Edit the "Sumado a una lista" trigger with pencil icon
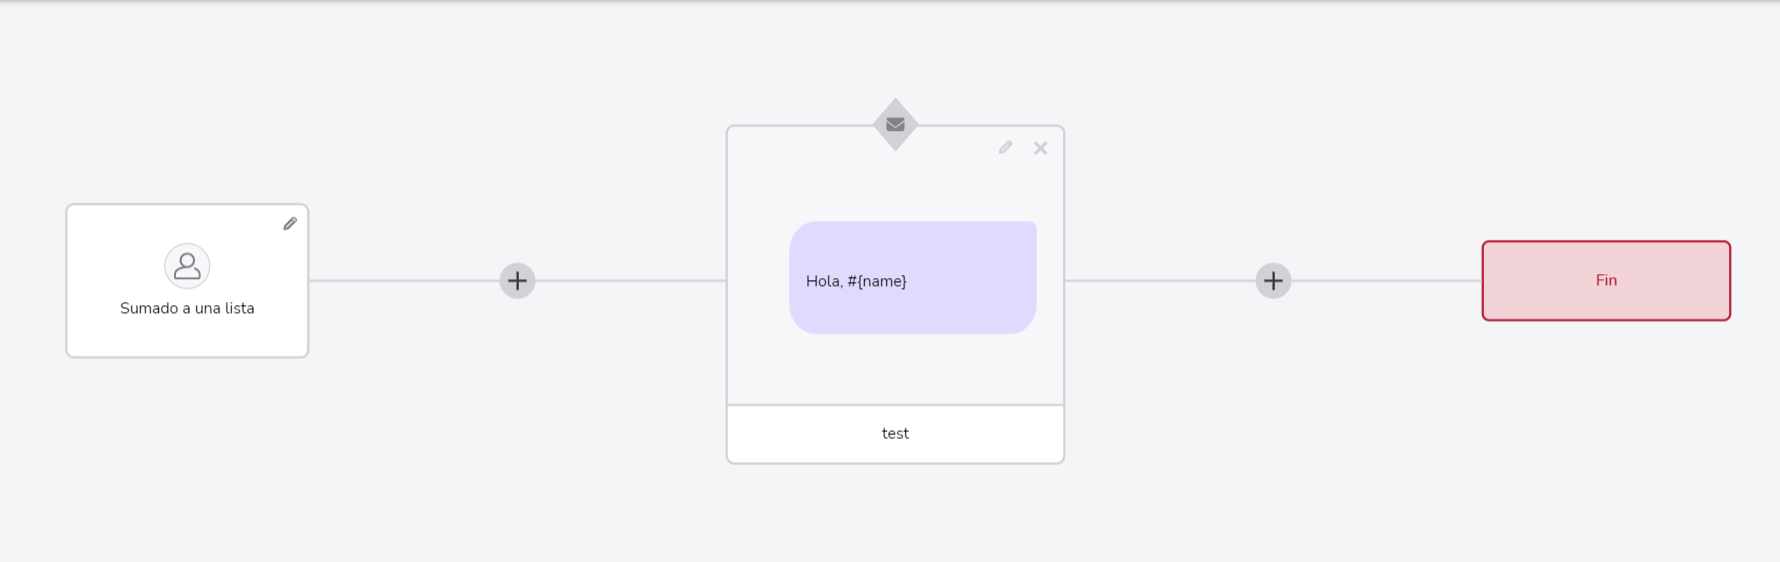 (290, 224)
